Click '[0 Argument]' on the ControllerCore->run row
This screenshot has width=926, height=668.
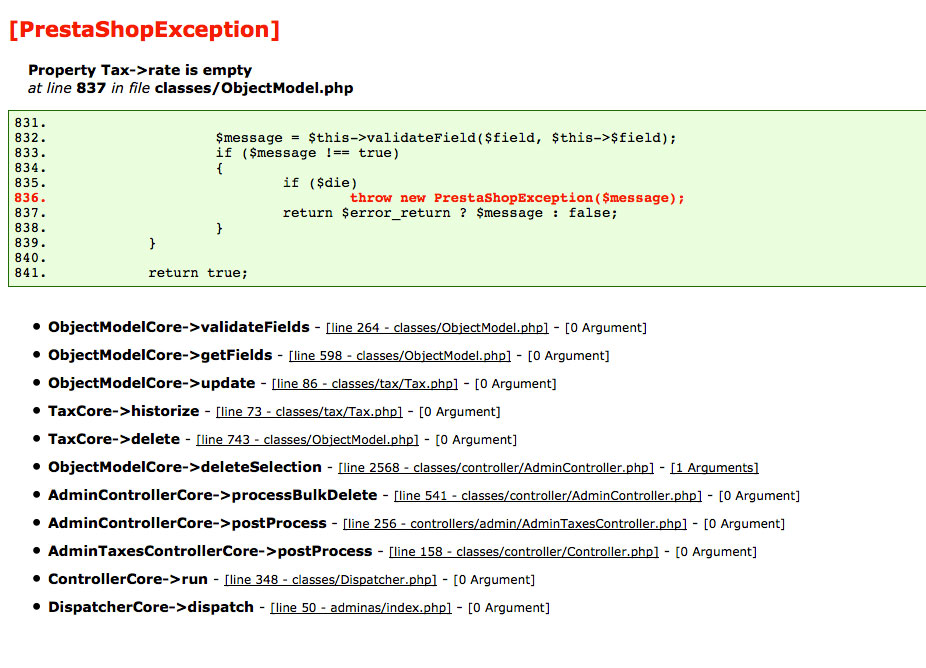[494, 580]
